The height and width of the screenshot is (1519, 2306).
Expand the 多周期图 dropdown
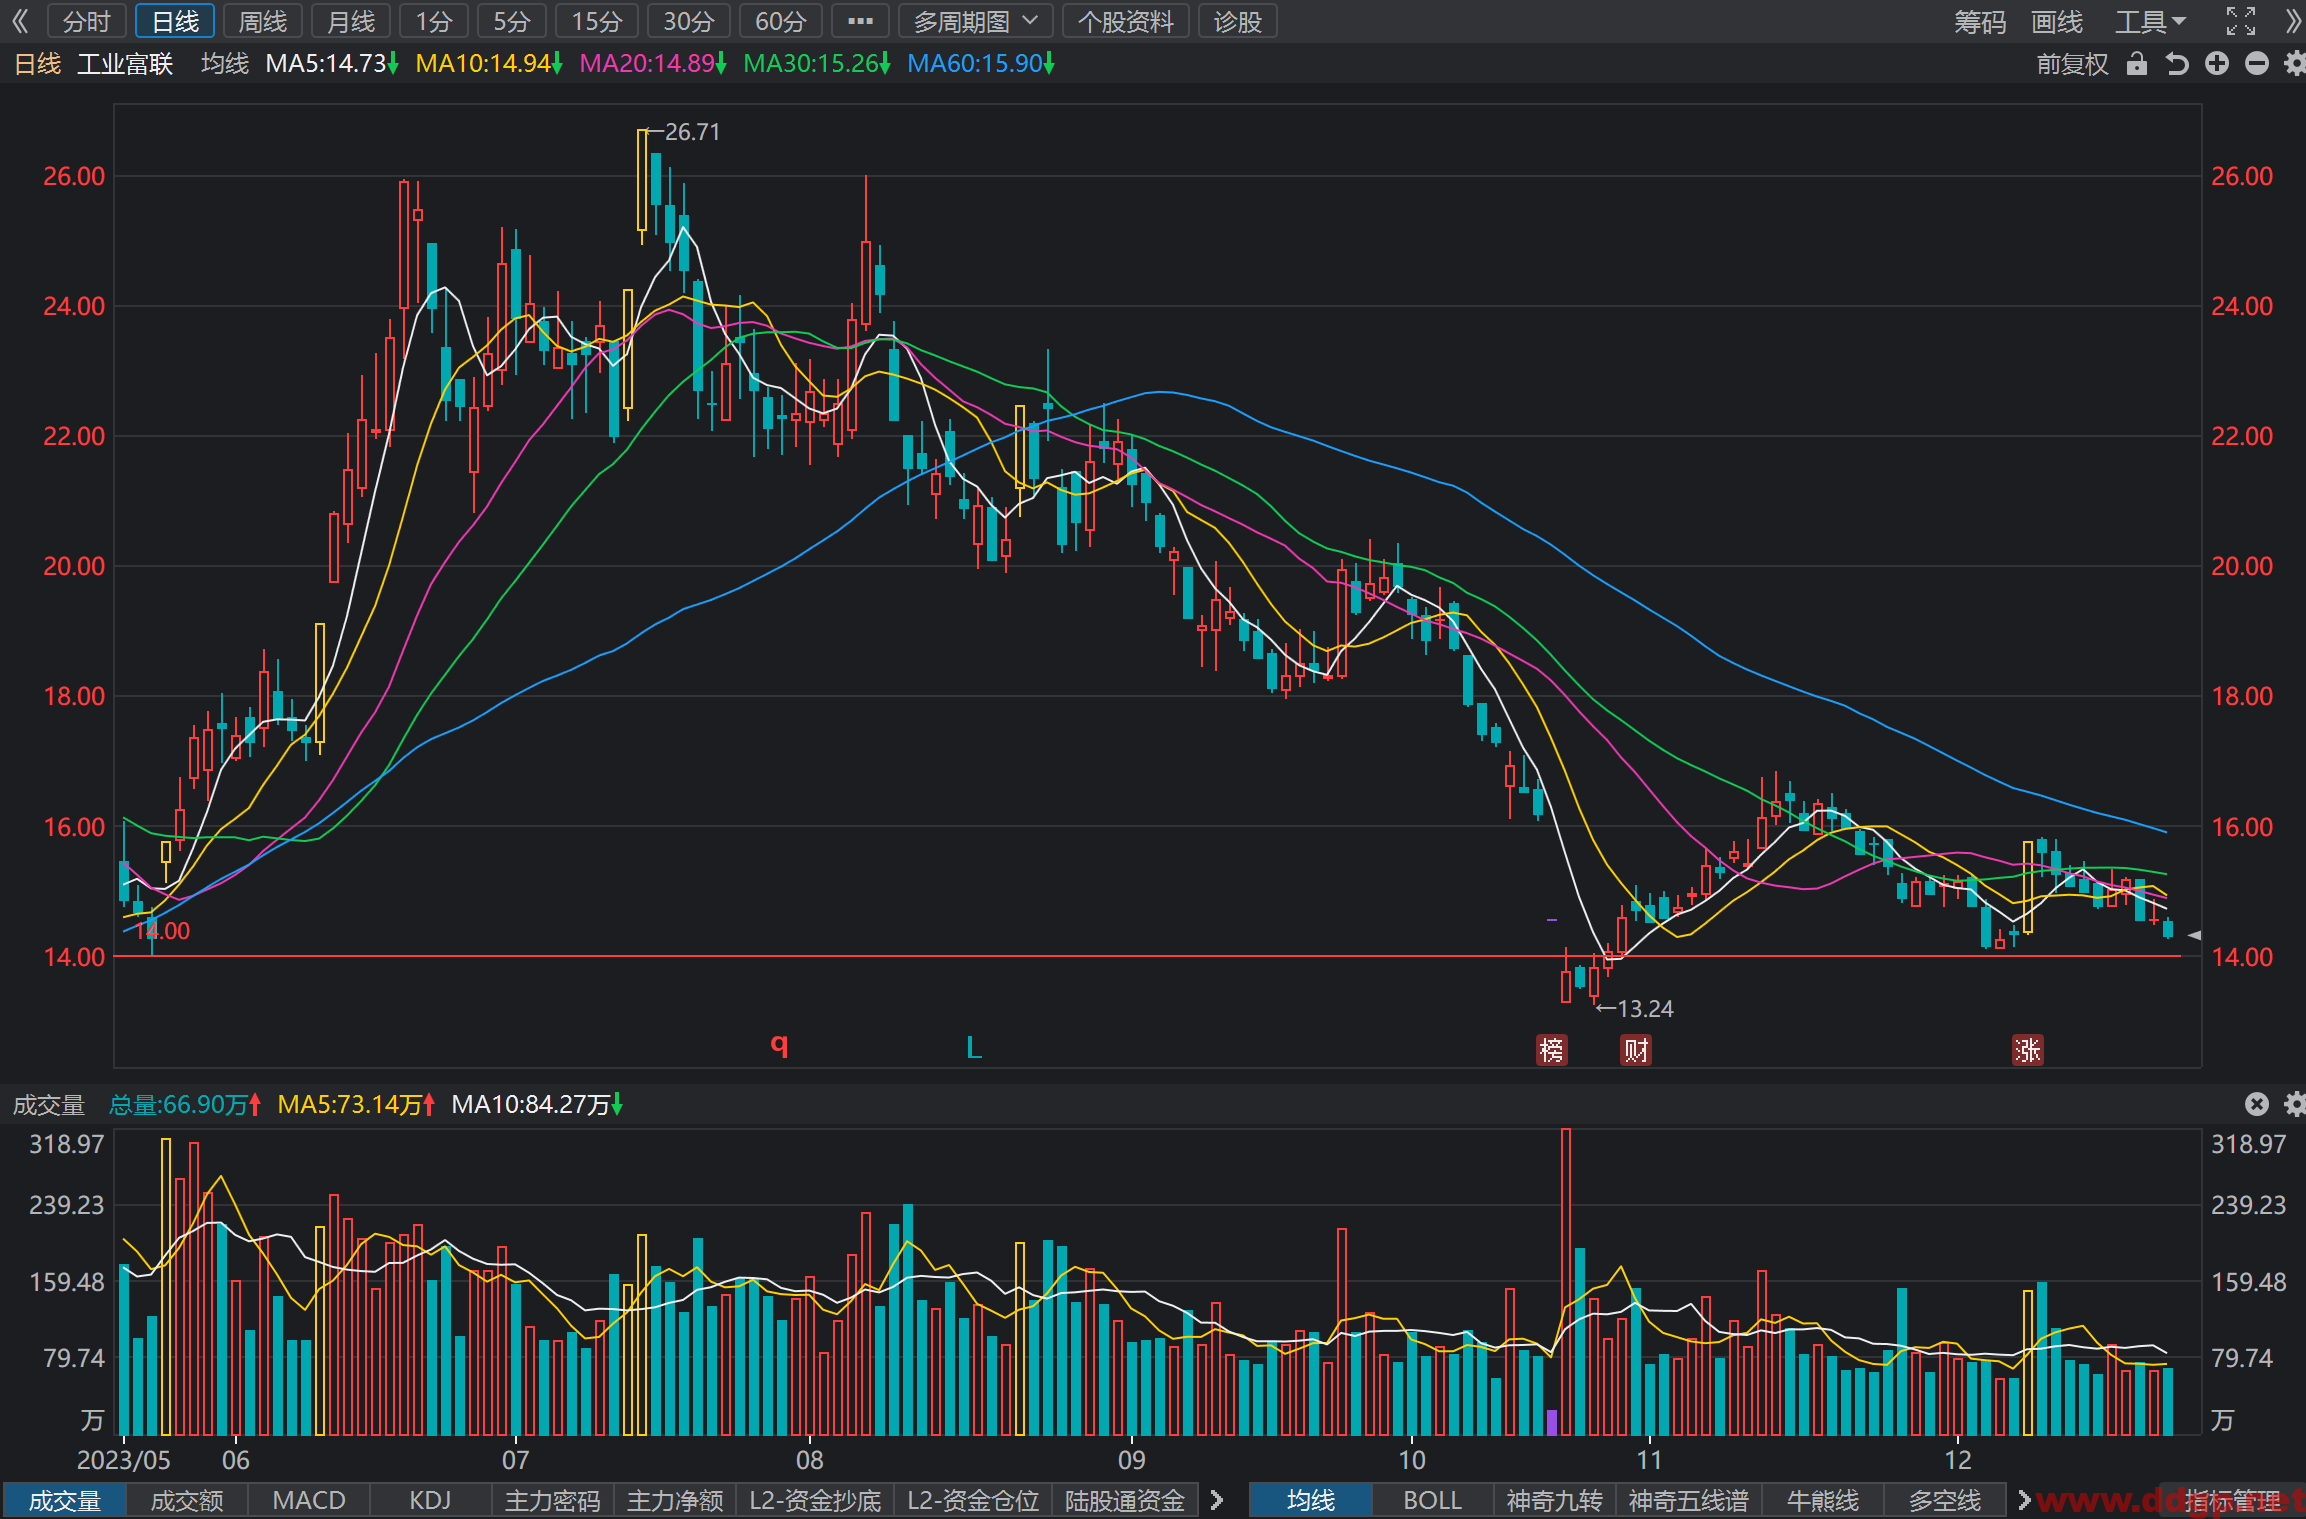975,21
